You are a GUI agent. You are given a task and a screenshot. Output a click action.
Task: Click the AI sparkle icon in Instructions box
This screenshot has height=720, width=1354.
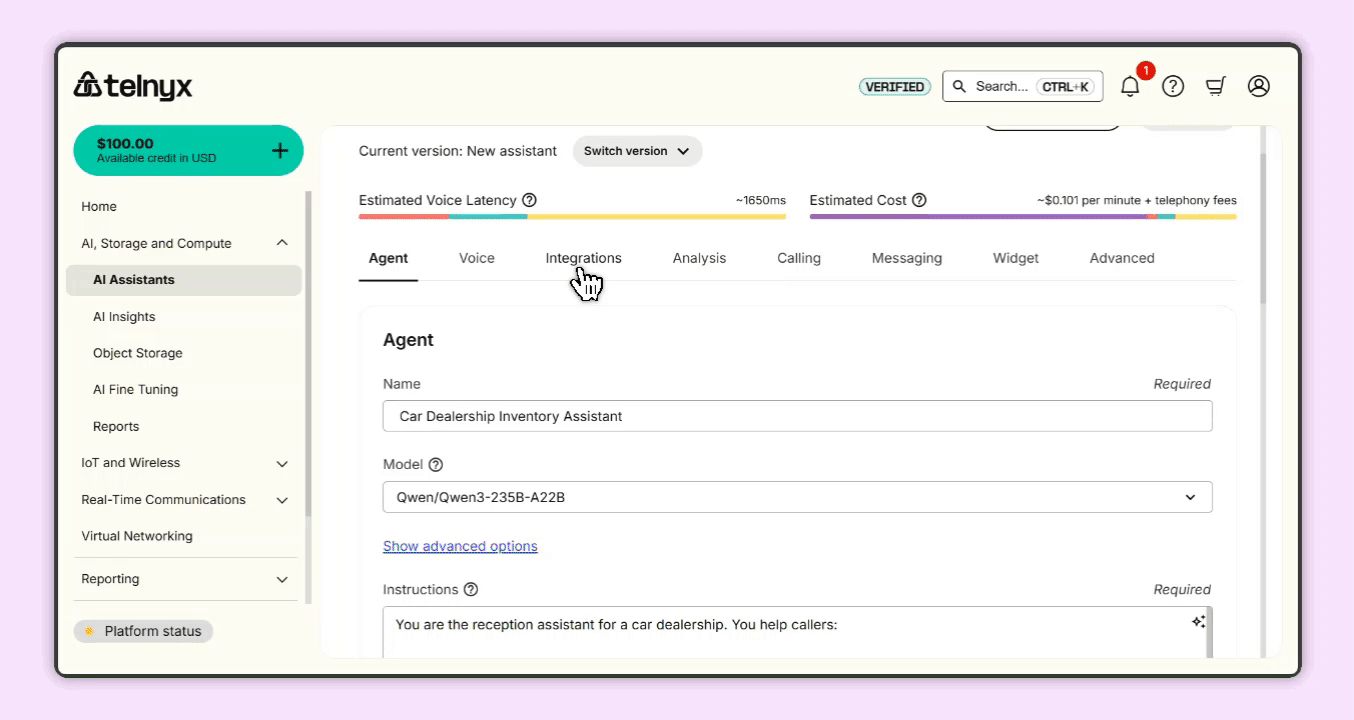coord(1197,621)
